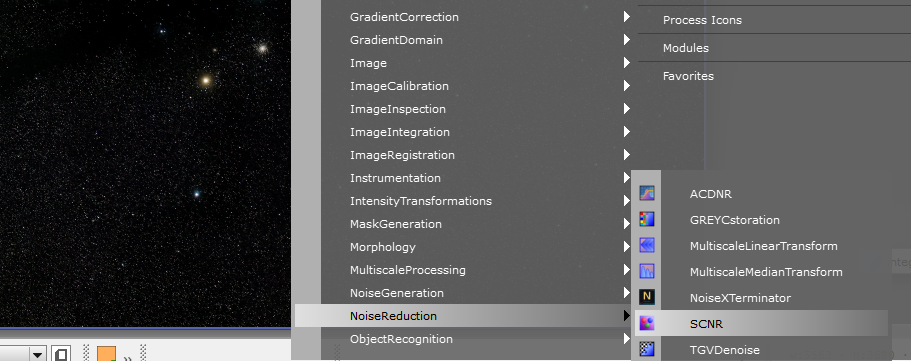The image size is (911, 361).
Task: Click the bright orange star in the image
Action: [205, 80]
